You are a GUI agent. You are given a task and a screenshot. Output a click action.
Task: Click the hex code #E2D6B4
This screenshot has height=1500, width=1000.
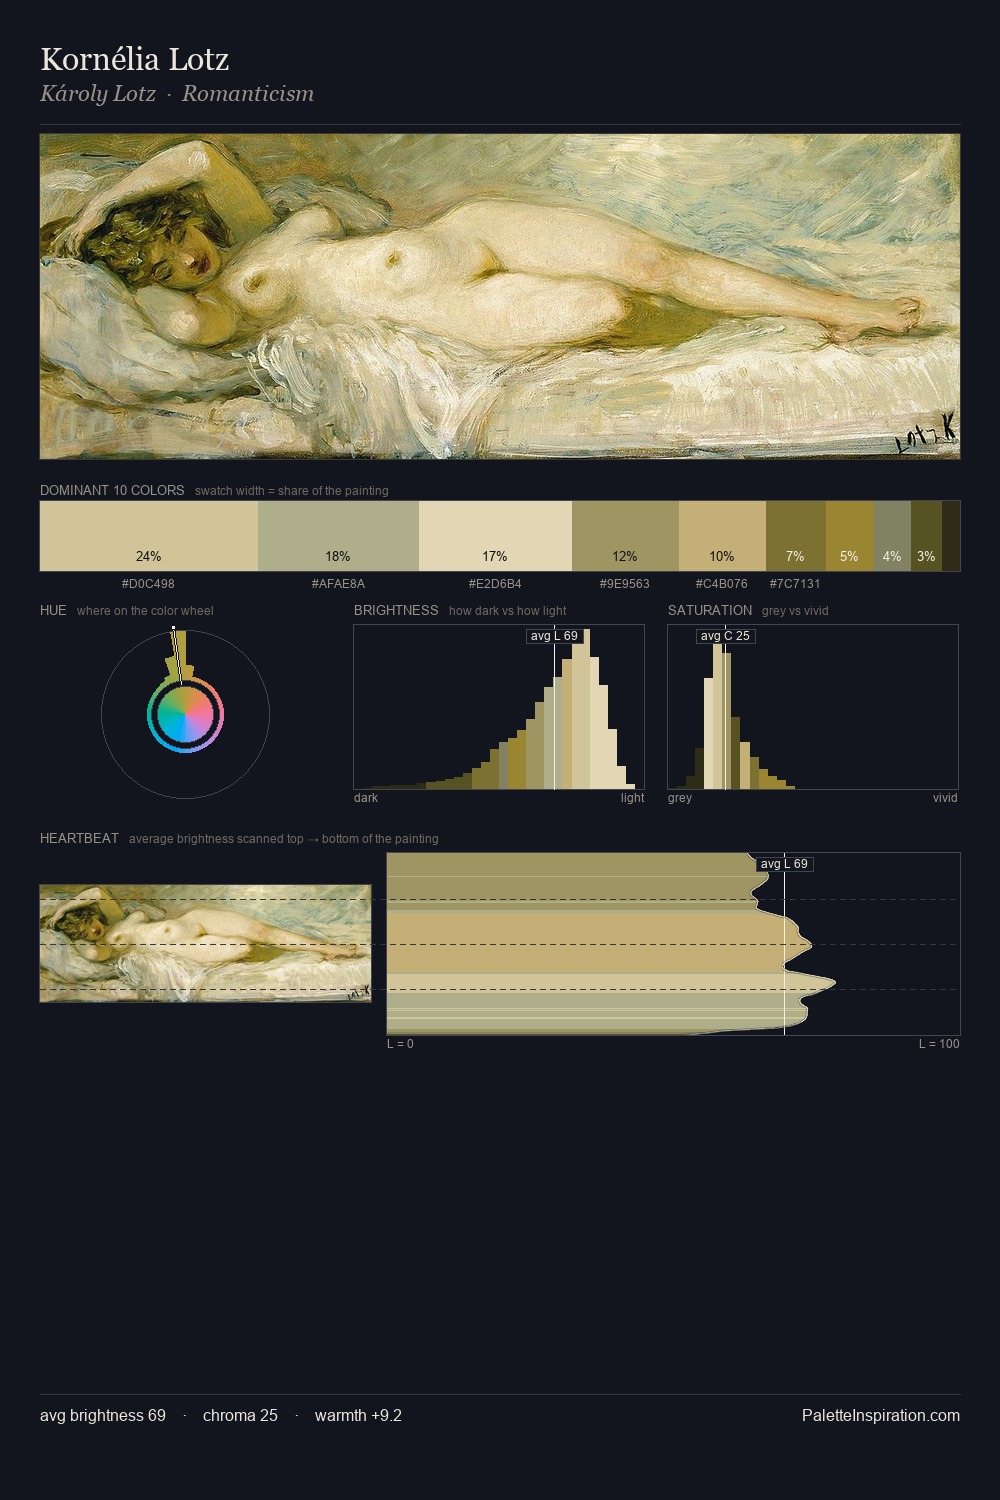[495, 584]
